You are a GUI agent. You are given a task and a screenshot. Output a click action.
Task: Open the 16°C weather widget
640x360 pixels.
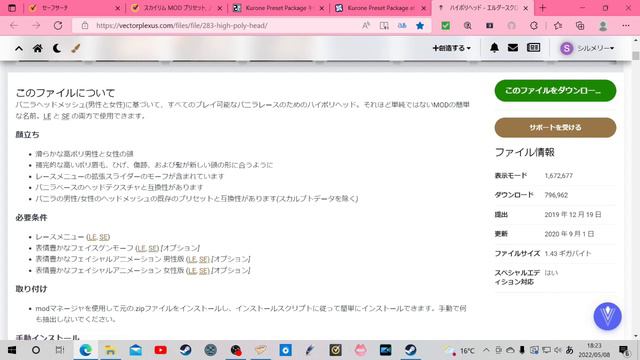pyautogui.click(x=460, y=350)
